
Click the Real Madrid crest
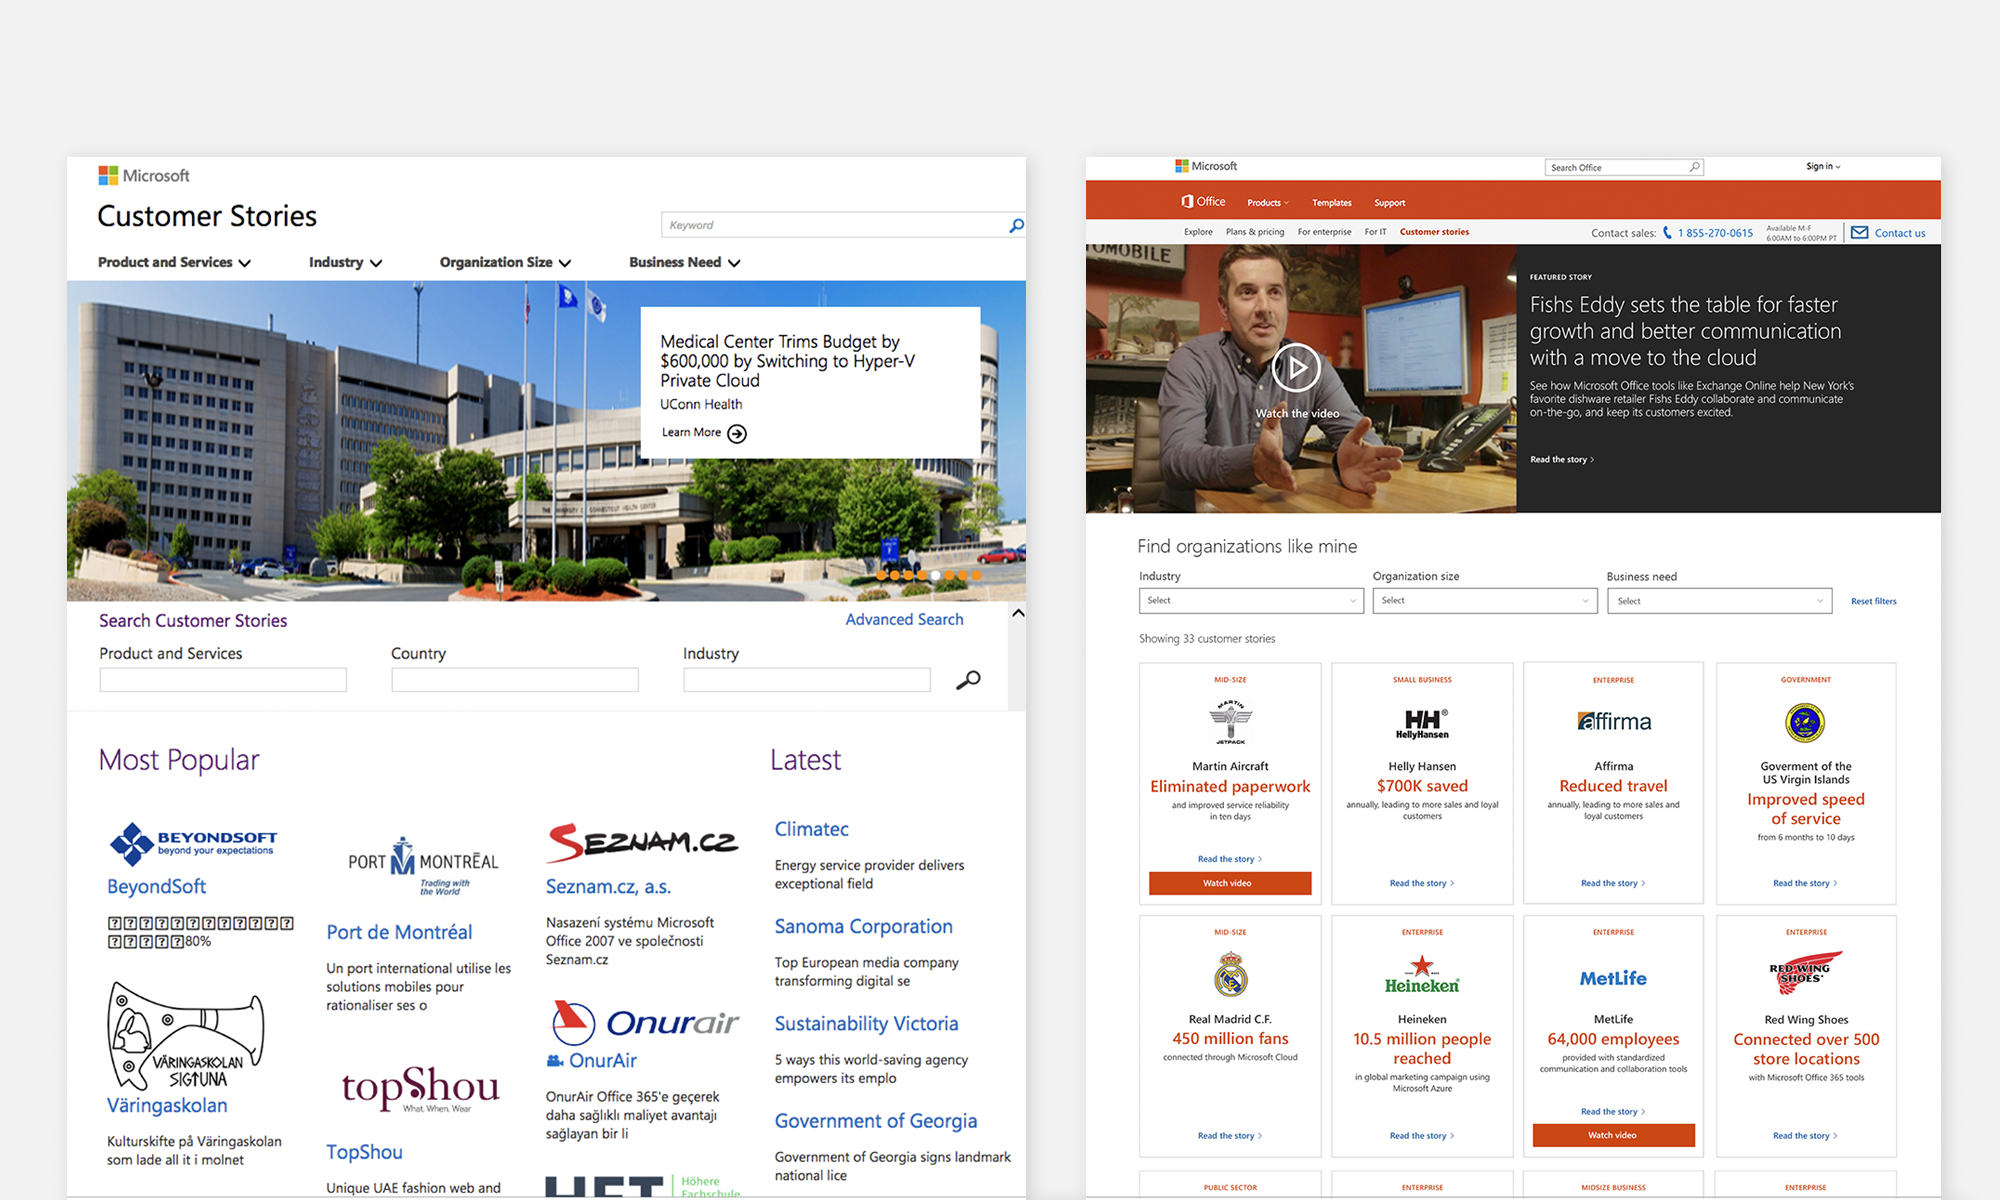pos(1231,974)
